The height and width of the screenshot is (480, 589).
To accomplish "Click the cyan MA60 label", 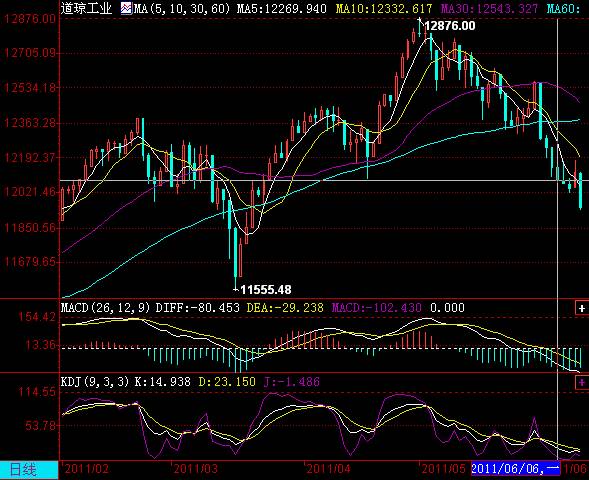I will click(x=563, y=8).
